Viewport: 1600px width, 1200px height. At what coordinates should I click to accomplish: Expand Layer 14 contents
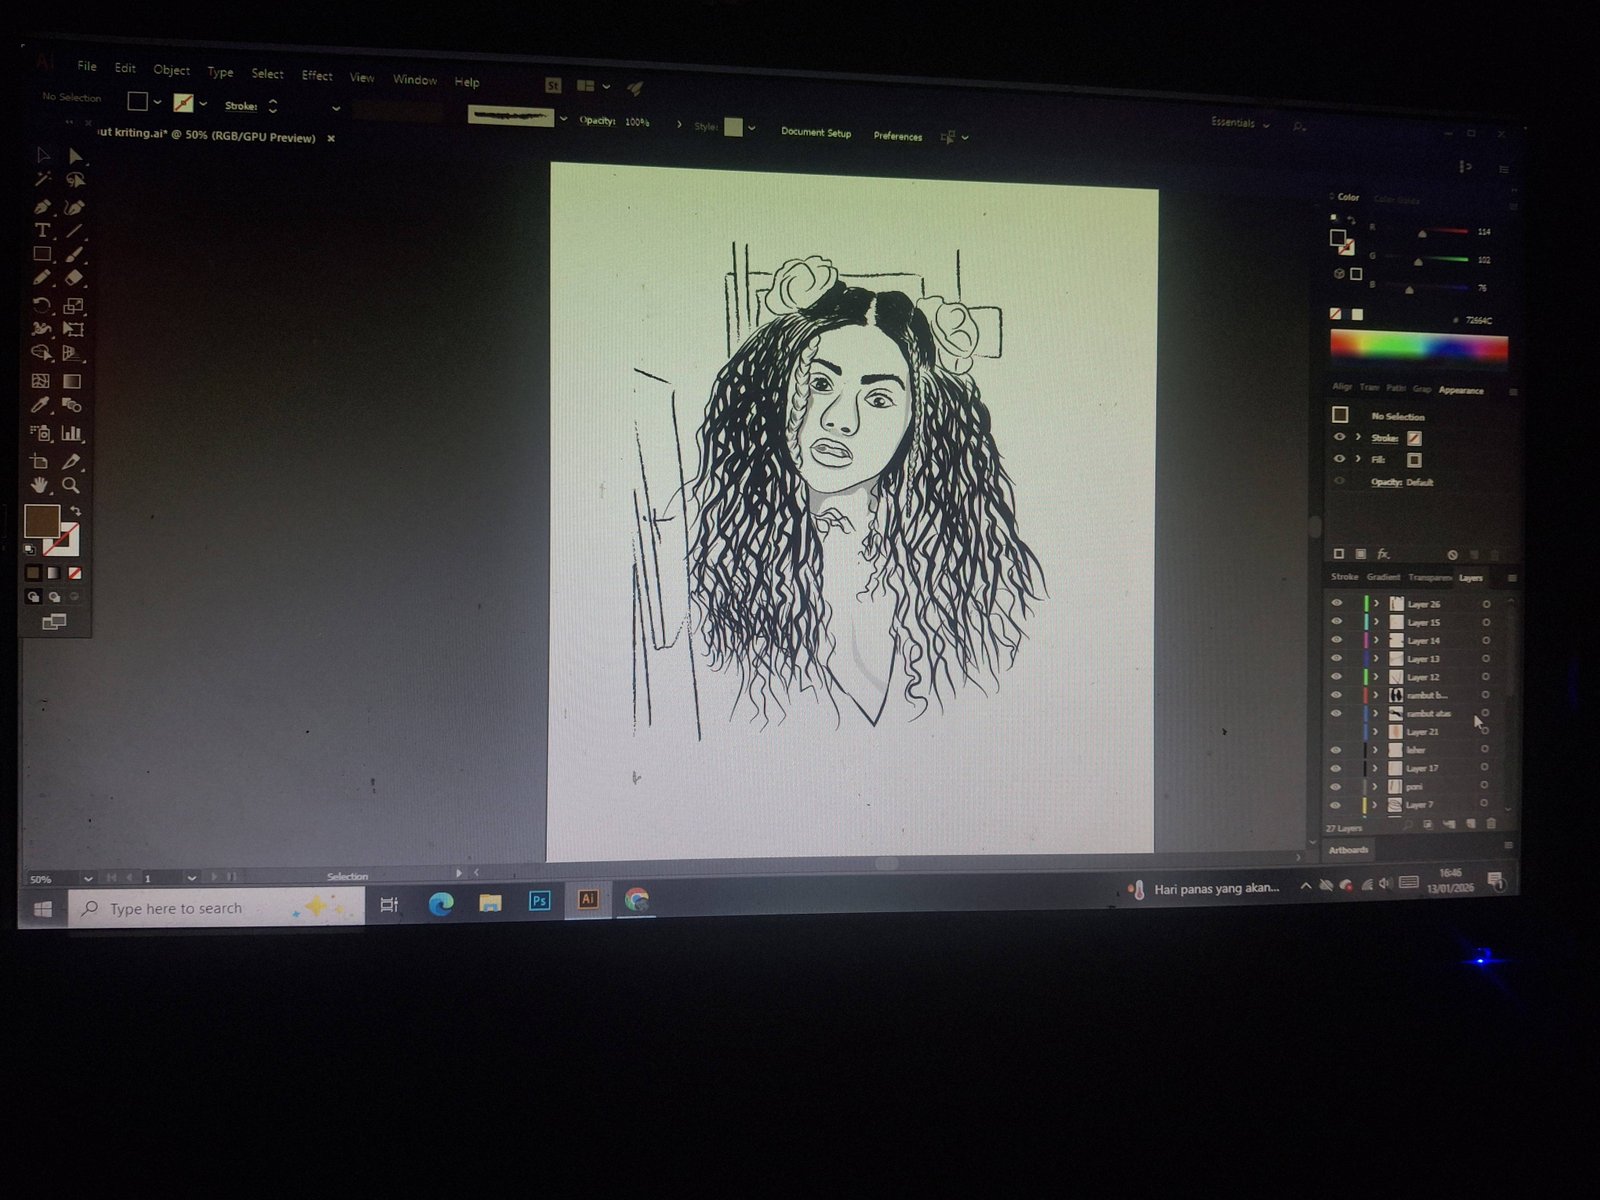point(1376,640)
